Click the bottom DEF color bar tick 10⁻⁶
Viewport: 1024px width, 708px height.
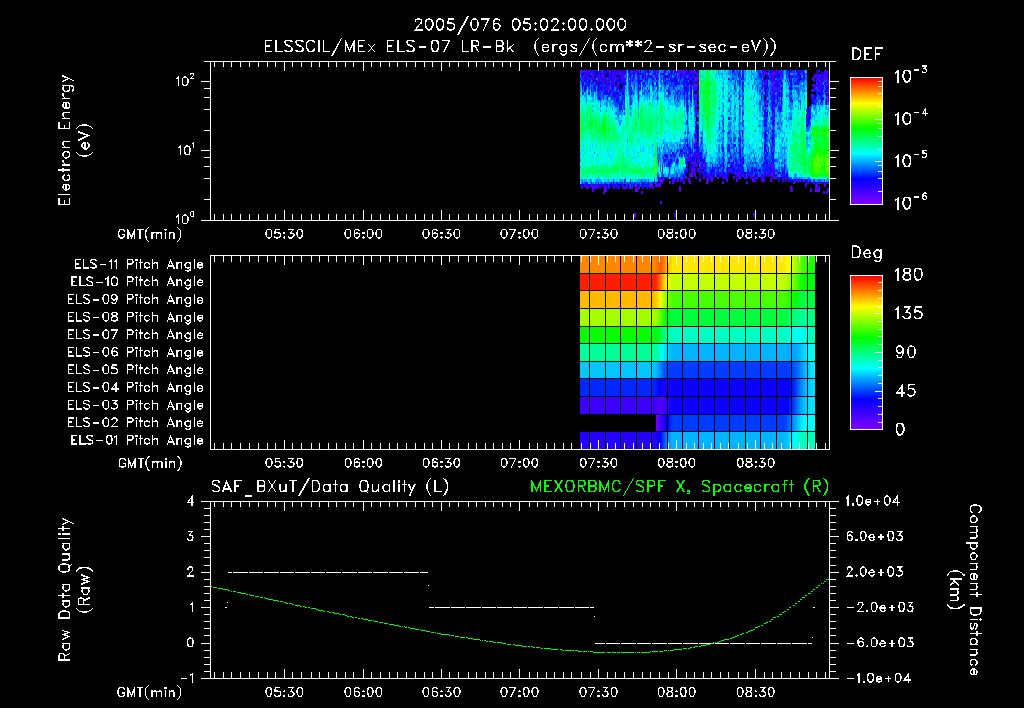point(911,202)
